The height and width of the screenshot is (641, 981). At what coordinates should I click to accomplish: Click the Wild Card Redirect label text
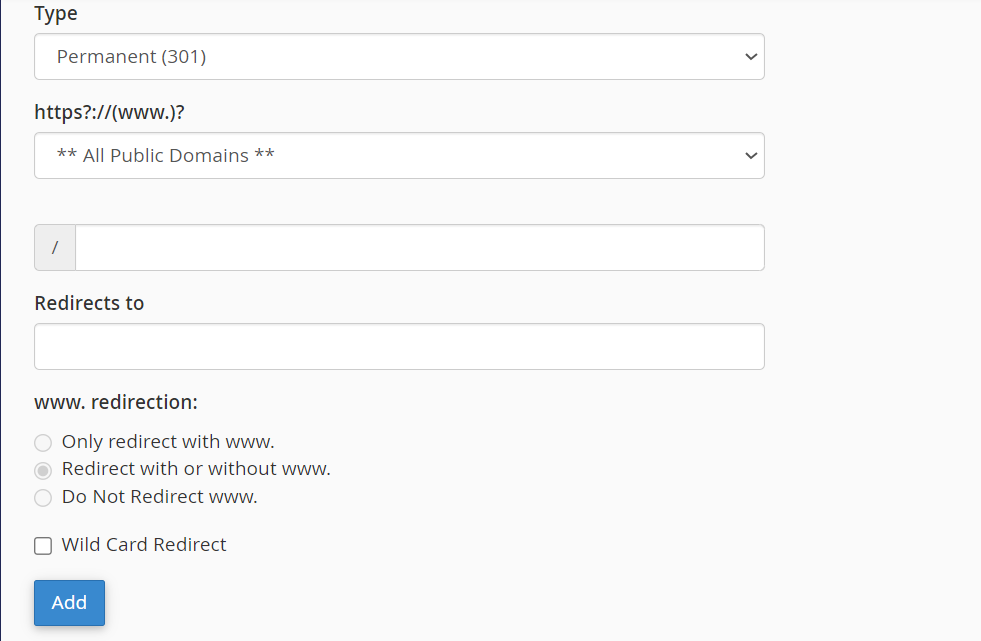(144, 545)
